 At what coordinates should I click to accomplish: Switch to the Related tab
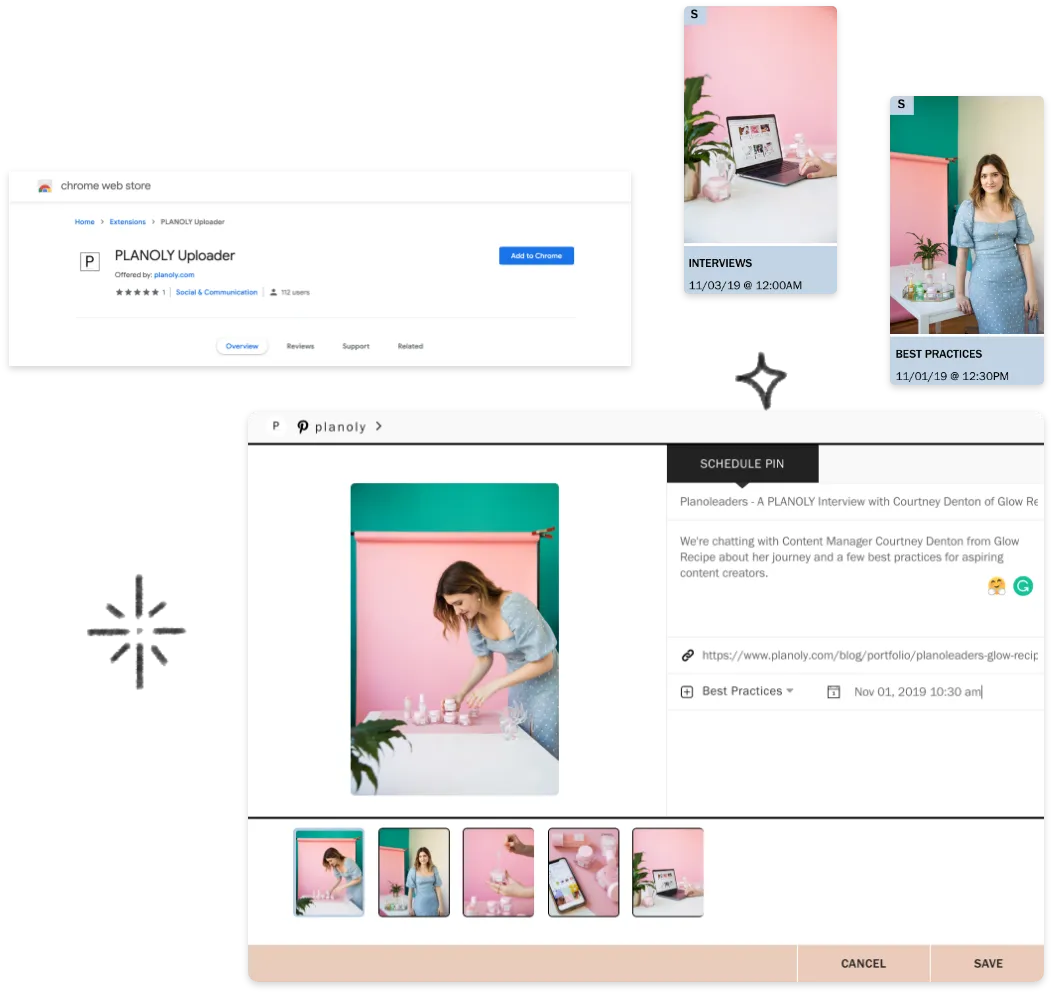(x=410, y=347)
